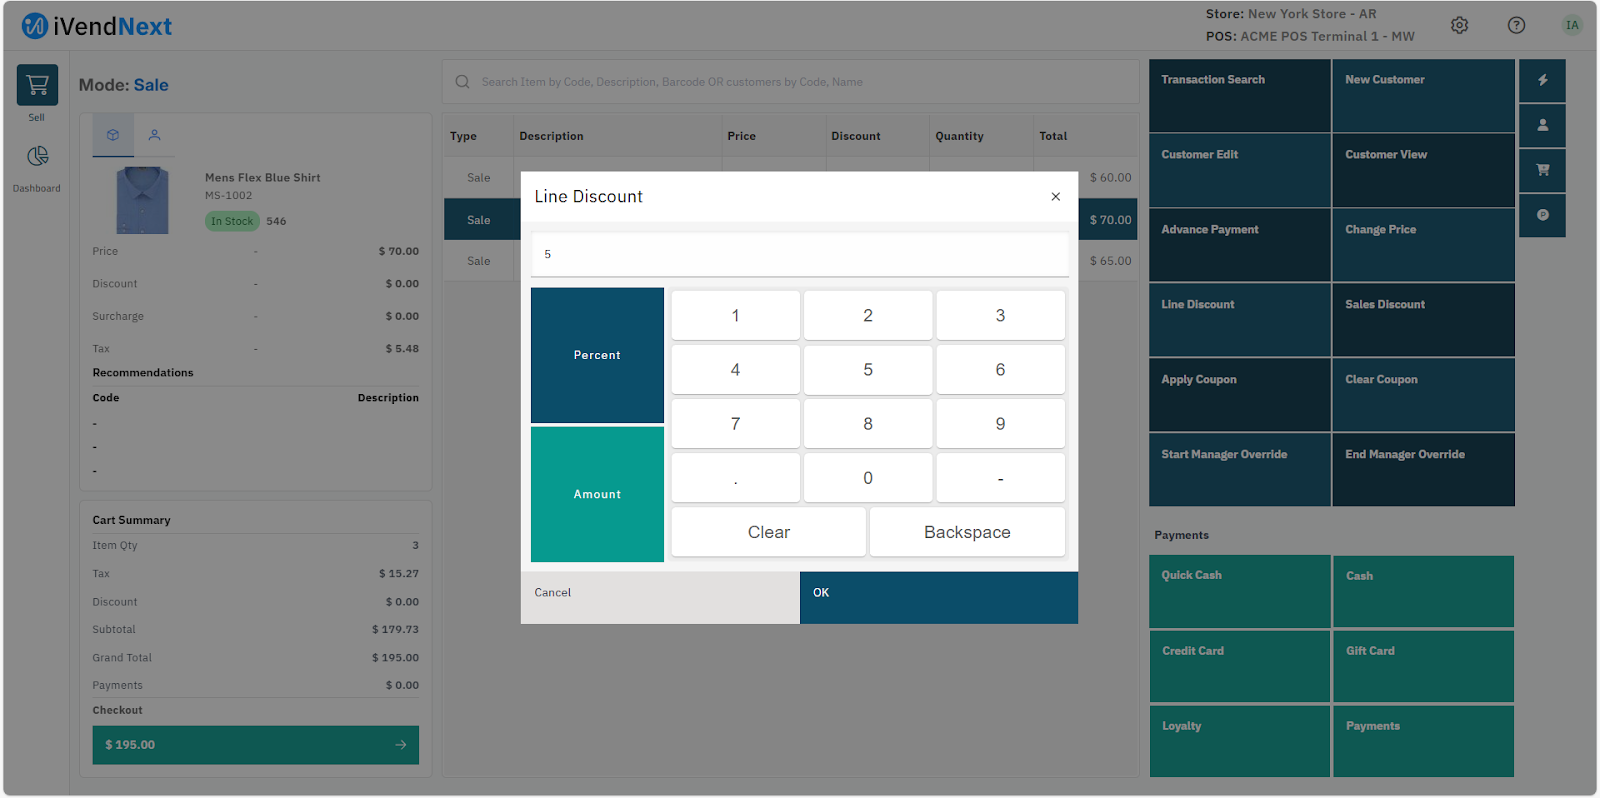Close the Line Discount dialog
This screenshot has height=798, width=1600.
pos(1055,197)
